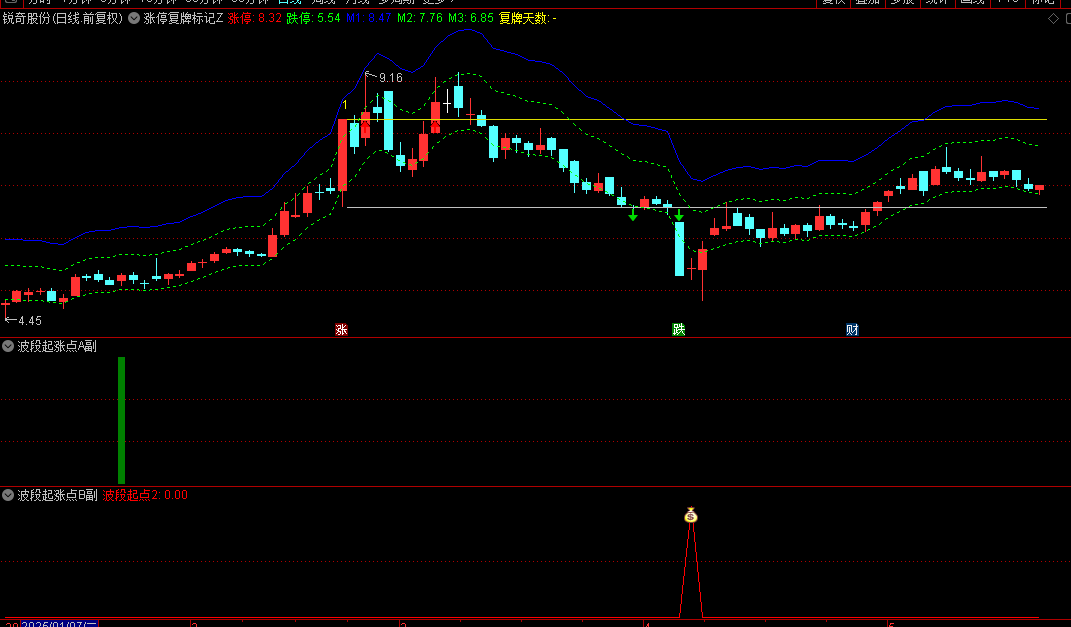This screenshot has width=1071, height=627.
Task: Click the 涨停复牌标记Z indicator name
Action: coord(183,18)
